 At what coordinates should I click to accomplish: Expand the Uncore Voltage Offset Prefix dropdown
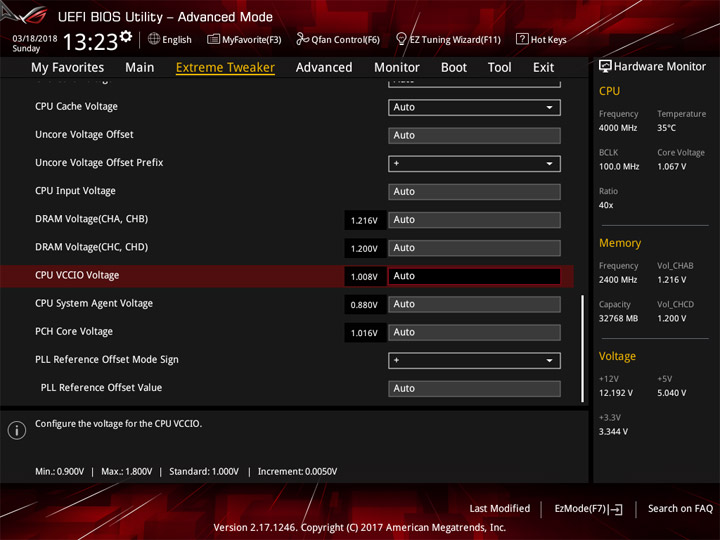coord(474,163)
